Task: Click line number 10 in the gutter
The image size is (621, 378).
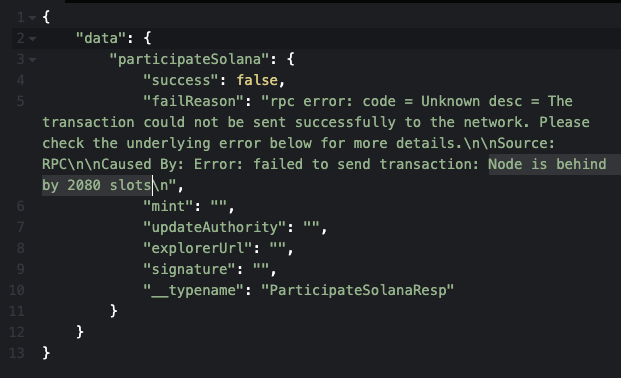Action: (x=17, y=290)
